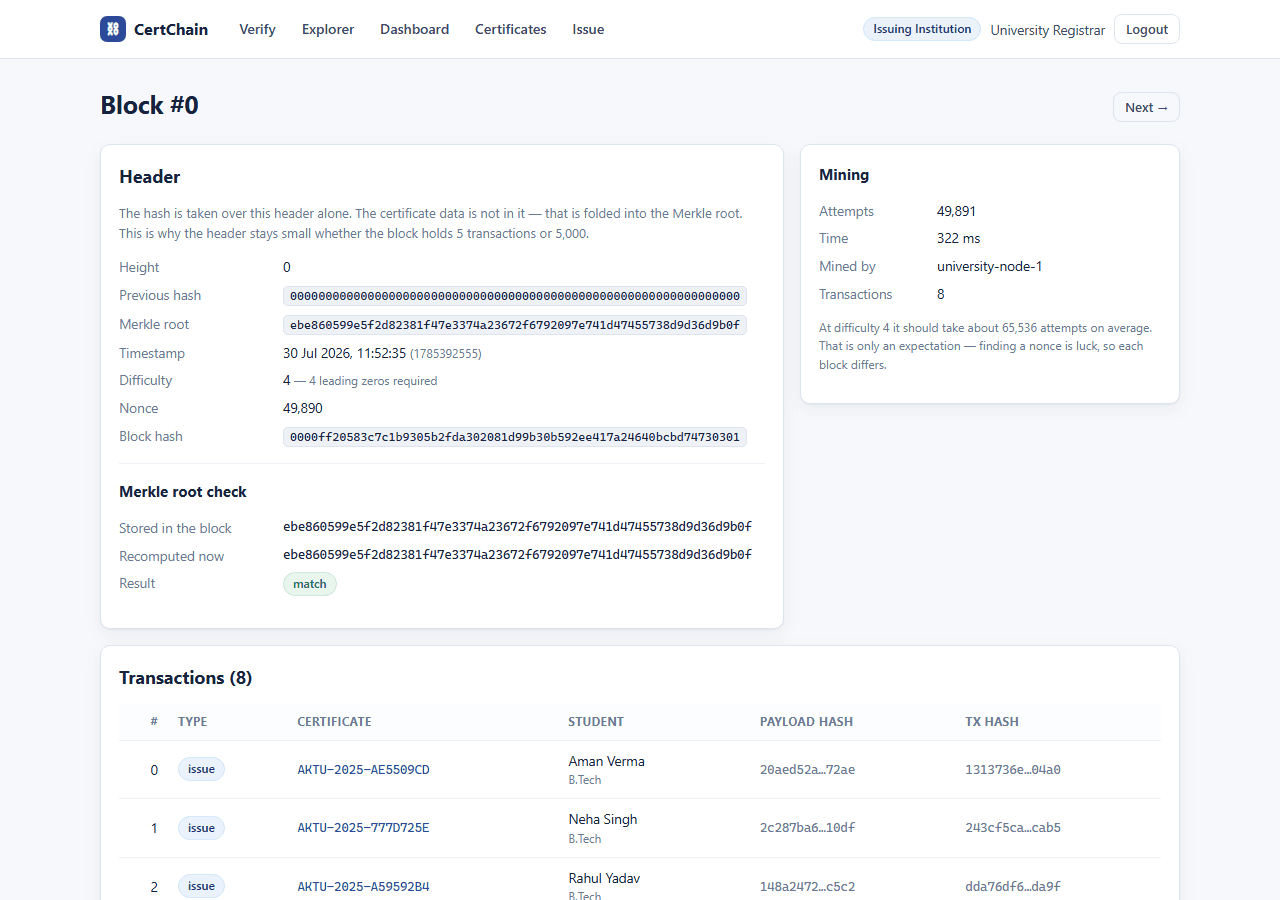The image size is (1280, 900).
Task: Select the Previous hash value of zeros
Action: coord(515,296)
